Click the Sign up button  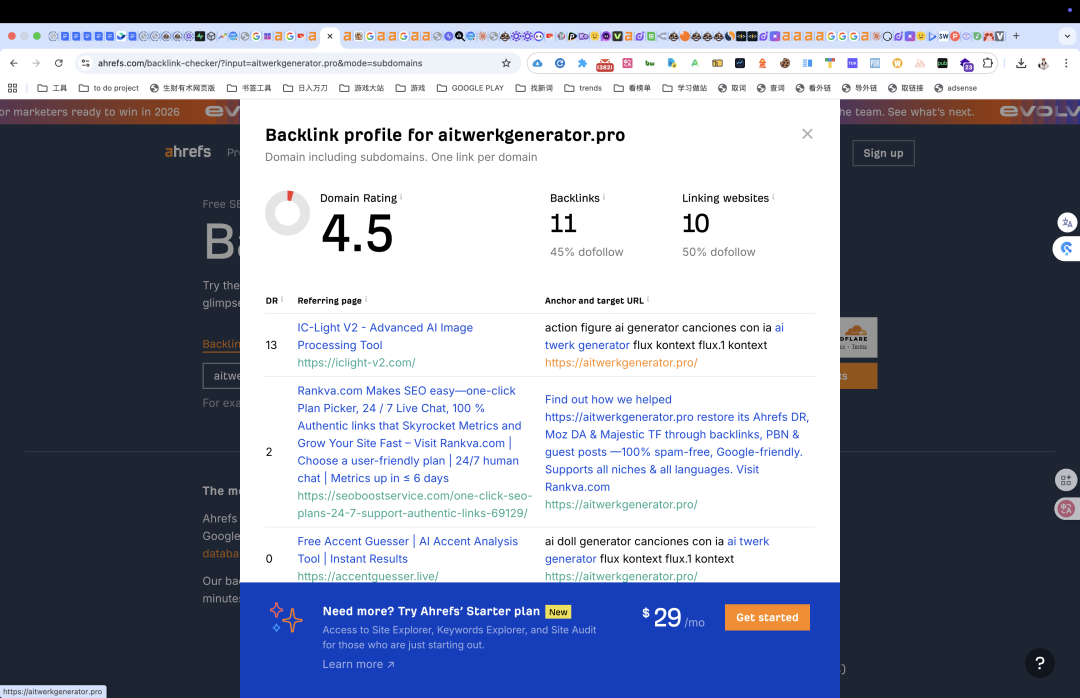pyautogui.click(x=883, y=153)
